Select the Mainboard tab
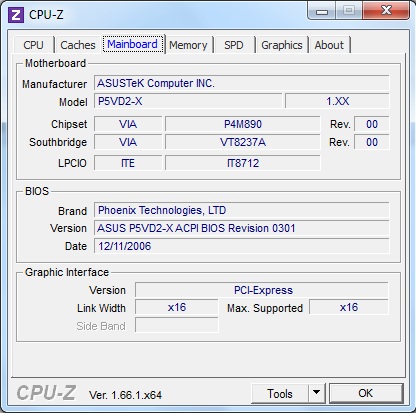The width and height of the screenshot is (416, 413). click(133, 44)
